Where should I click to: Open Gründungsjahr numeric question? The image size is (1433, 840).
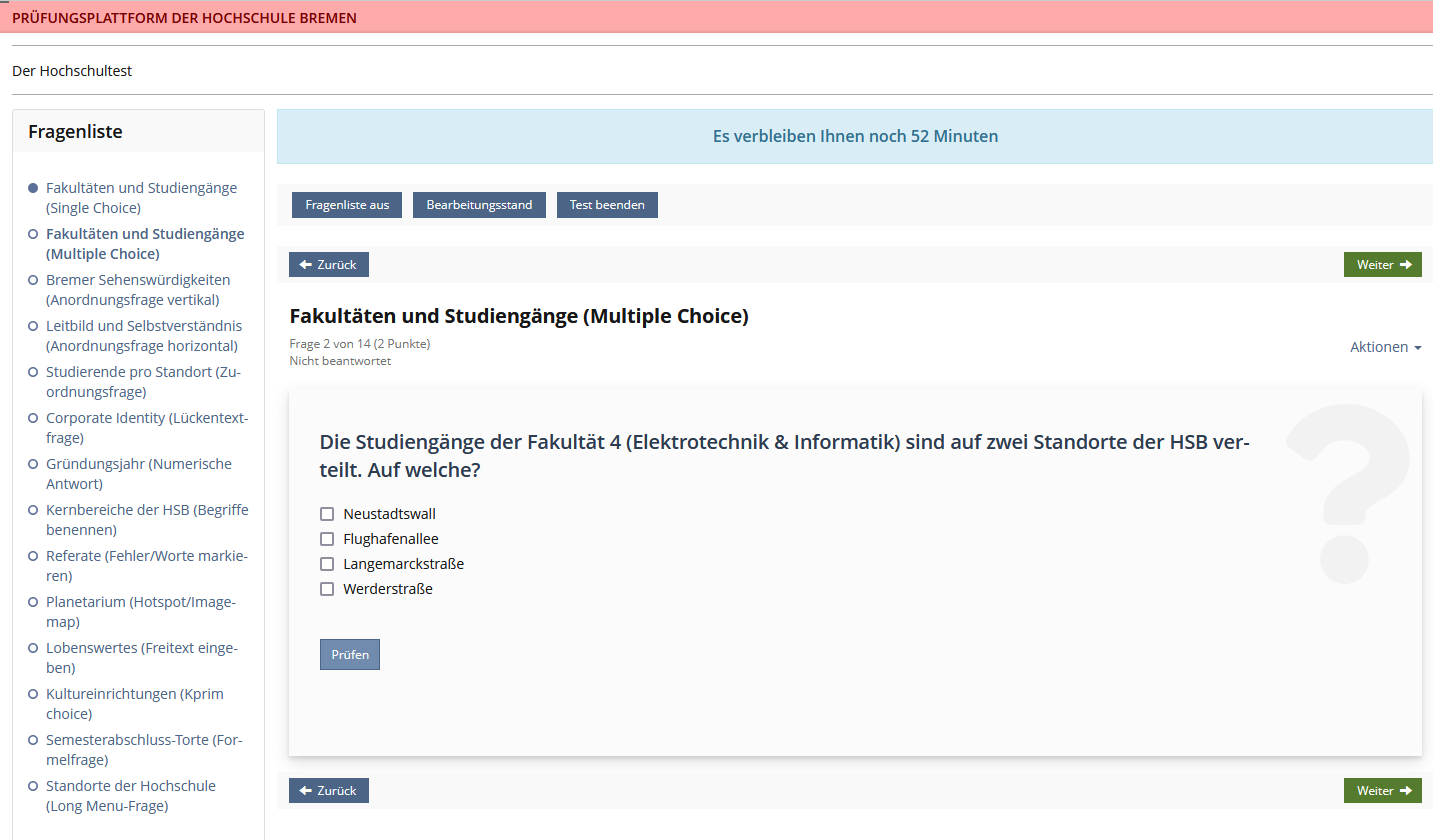coord(139,474)
